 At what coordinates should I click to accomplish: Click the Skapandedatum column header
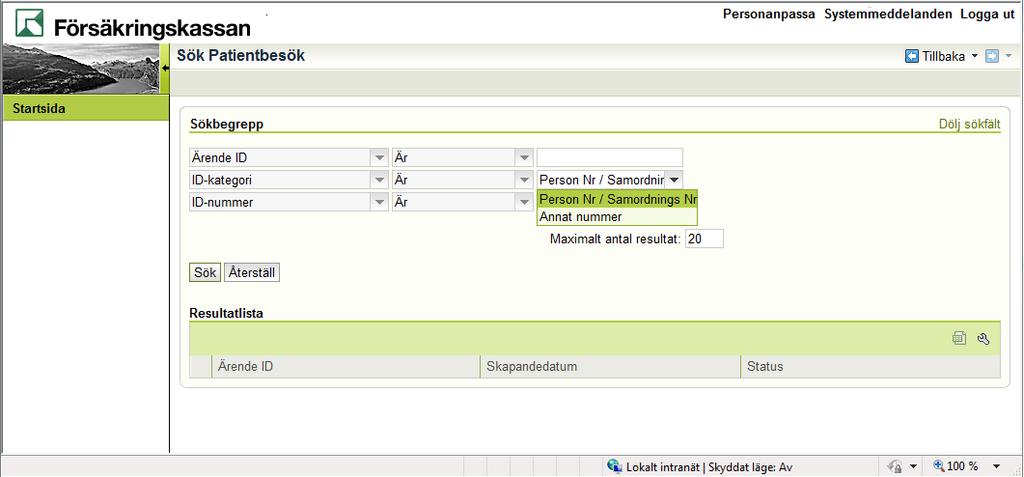point(611,367)
